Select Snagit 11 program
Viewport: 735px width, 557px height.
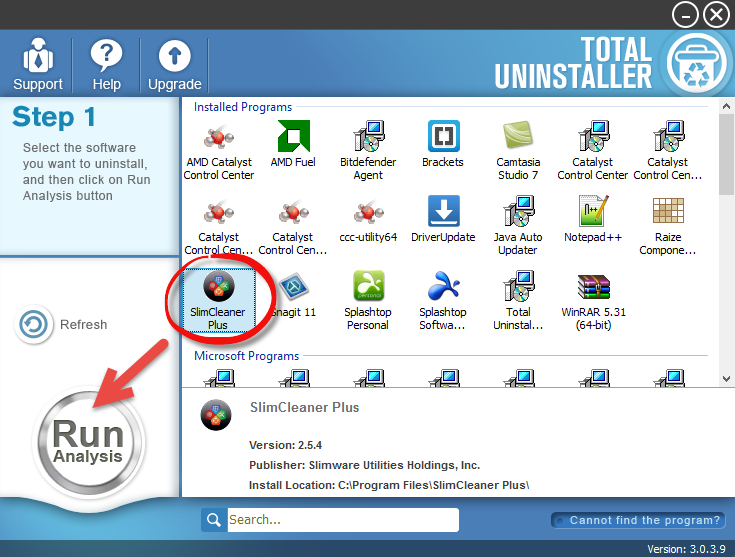[x=293, y=294]
